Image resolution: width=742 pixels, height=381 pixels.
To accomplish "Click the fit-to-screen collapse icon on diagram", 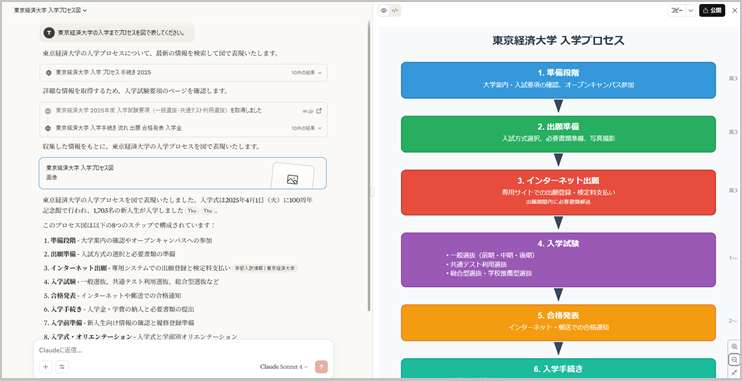I will tap(734, 372).
